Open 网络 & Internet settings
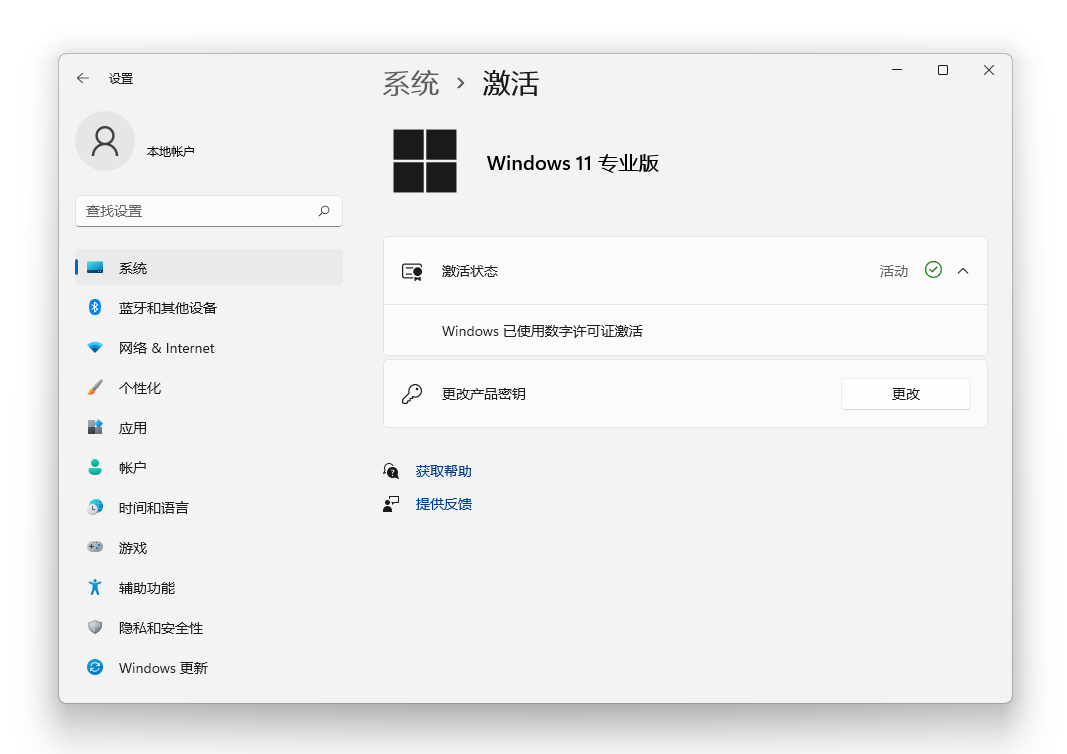1067x754 pixels. coord(209,348)
